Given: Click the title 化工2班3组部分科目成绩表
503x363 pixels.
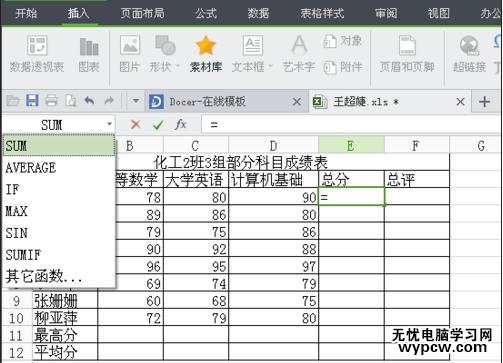Looking at the screenshot, I should click(x=241, y=163).
